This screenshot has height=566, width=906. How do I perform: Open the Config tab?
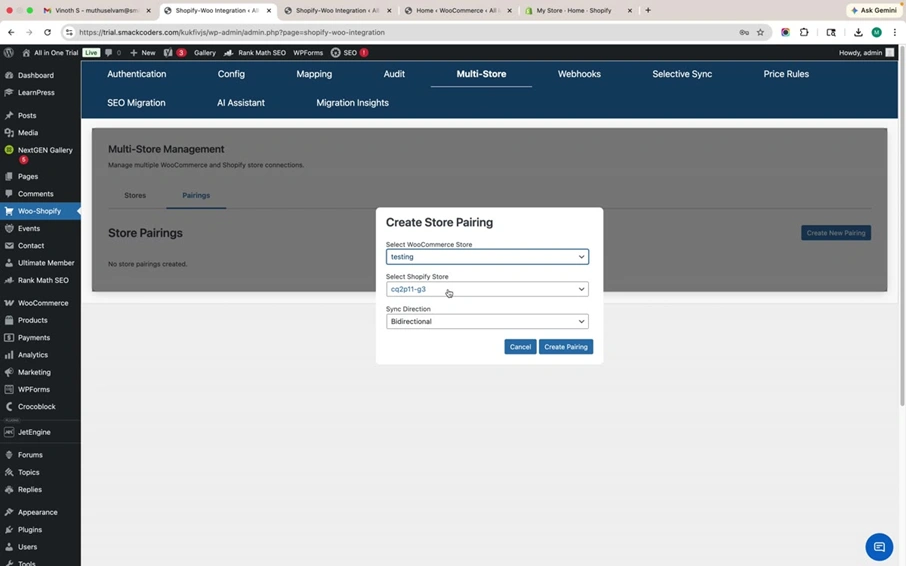[231, 74]
